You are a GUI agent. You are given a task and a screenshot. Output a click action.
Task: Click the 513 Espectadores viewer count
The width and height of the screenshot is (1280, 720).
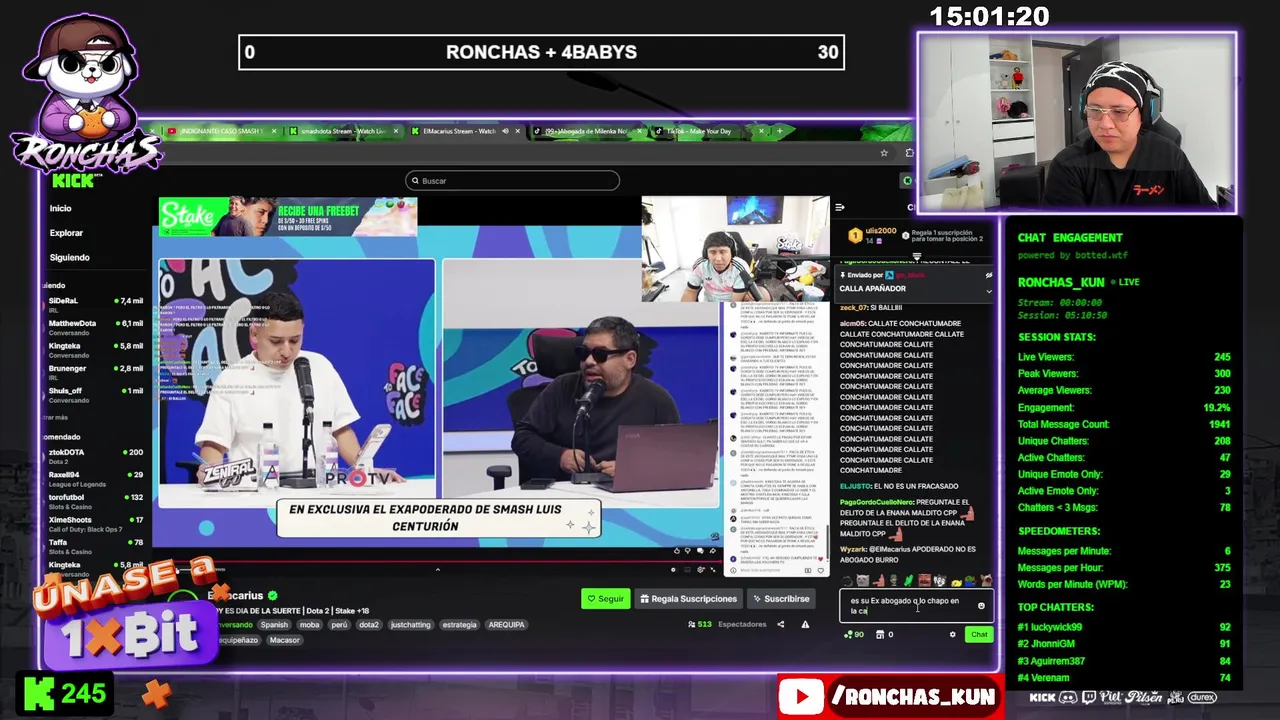pyautogui.click(x=727, y=624)
